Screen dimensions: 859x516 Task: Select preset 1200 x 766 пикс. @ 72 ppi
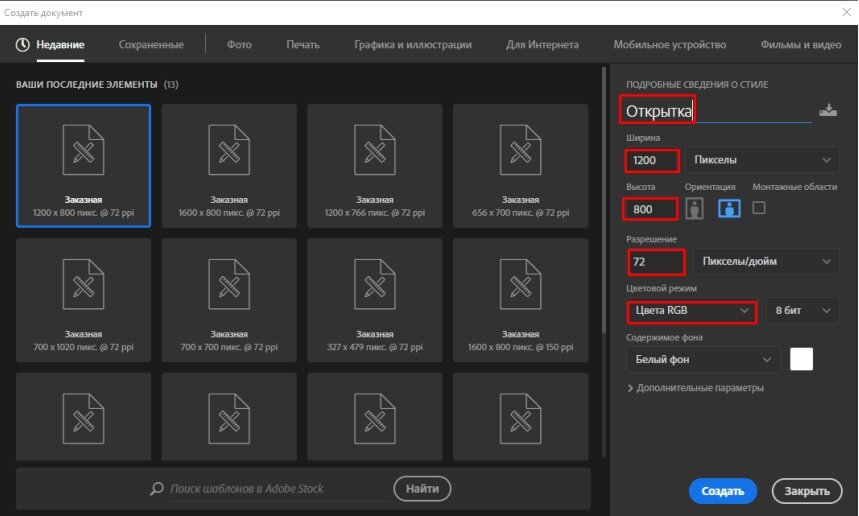click(375, 165)
